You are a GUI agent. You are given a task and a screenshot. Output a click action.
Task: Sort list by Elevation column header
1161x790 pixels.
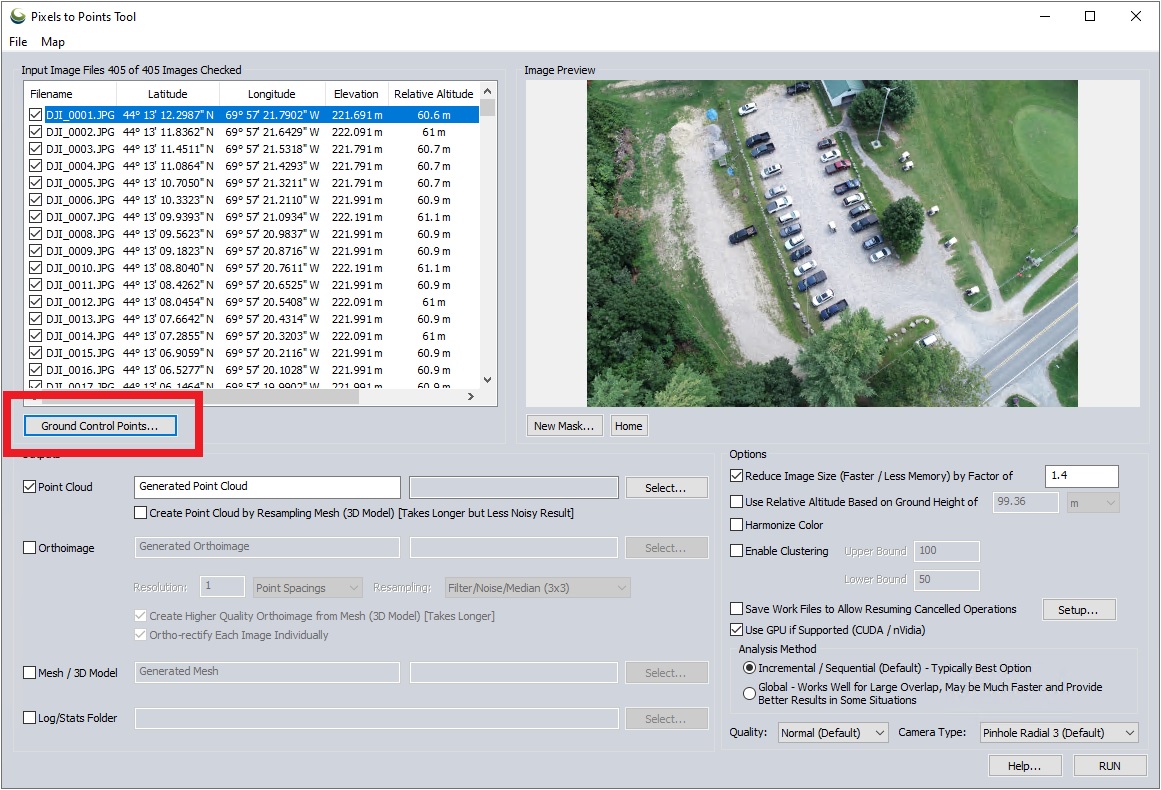(x=356, y=94)
